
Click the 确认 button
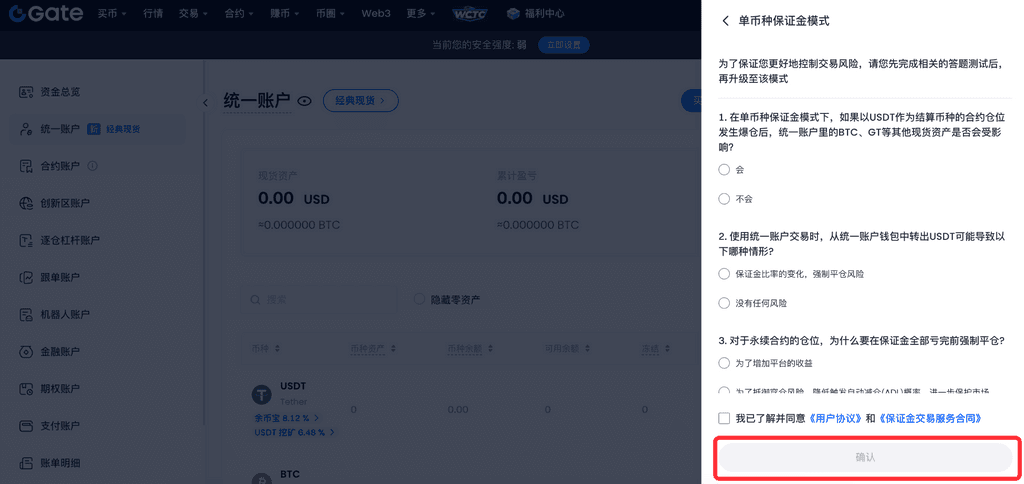tap(865, 457)
